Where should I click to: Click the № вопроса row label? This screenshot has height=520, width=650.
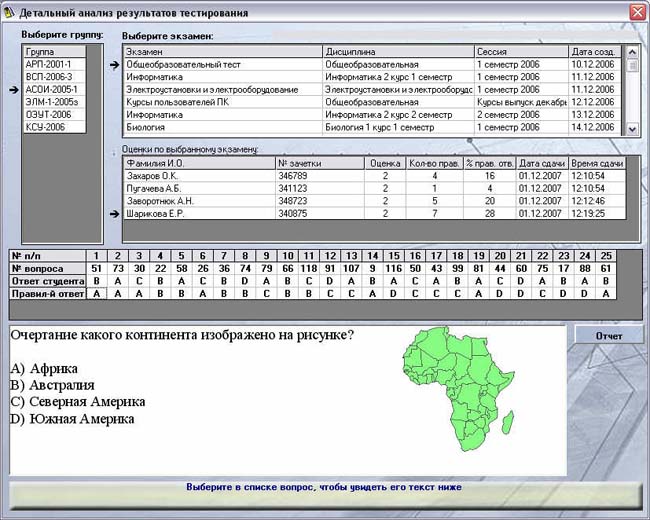[x=47, y=268]
